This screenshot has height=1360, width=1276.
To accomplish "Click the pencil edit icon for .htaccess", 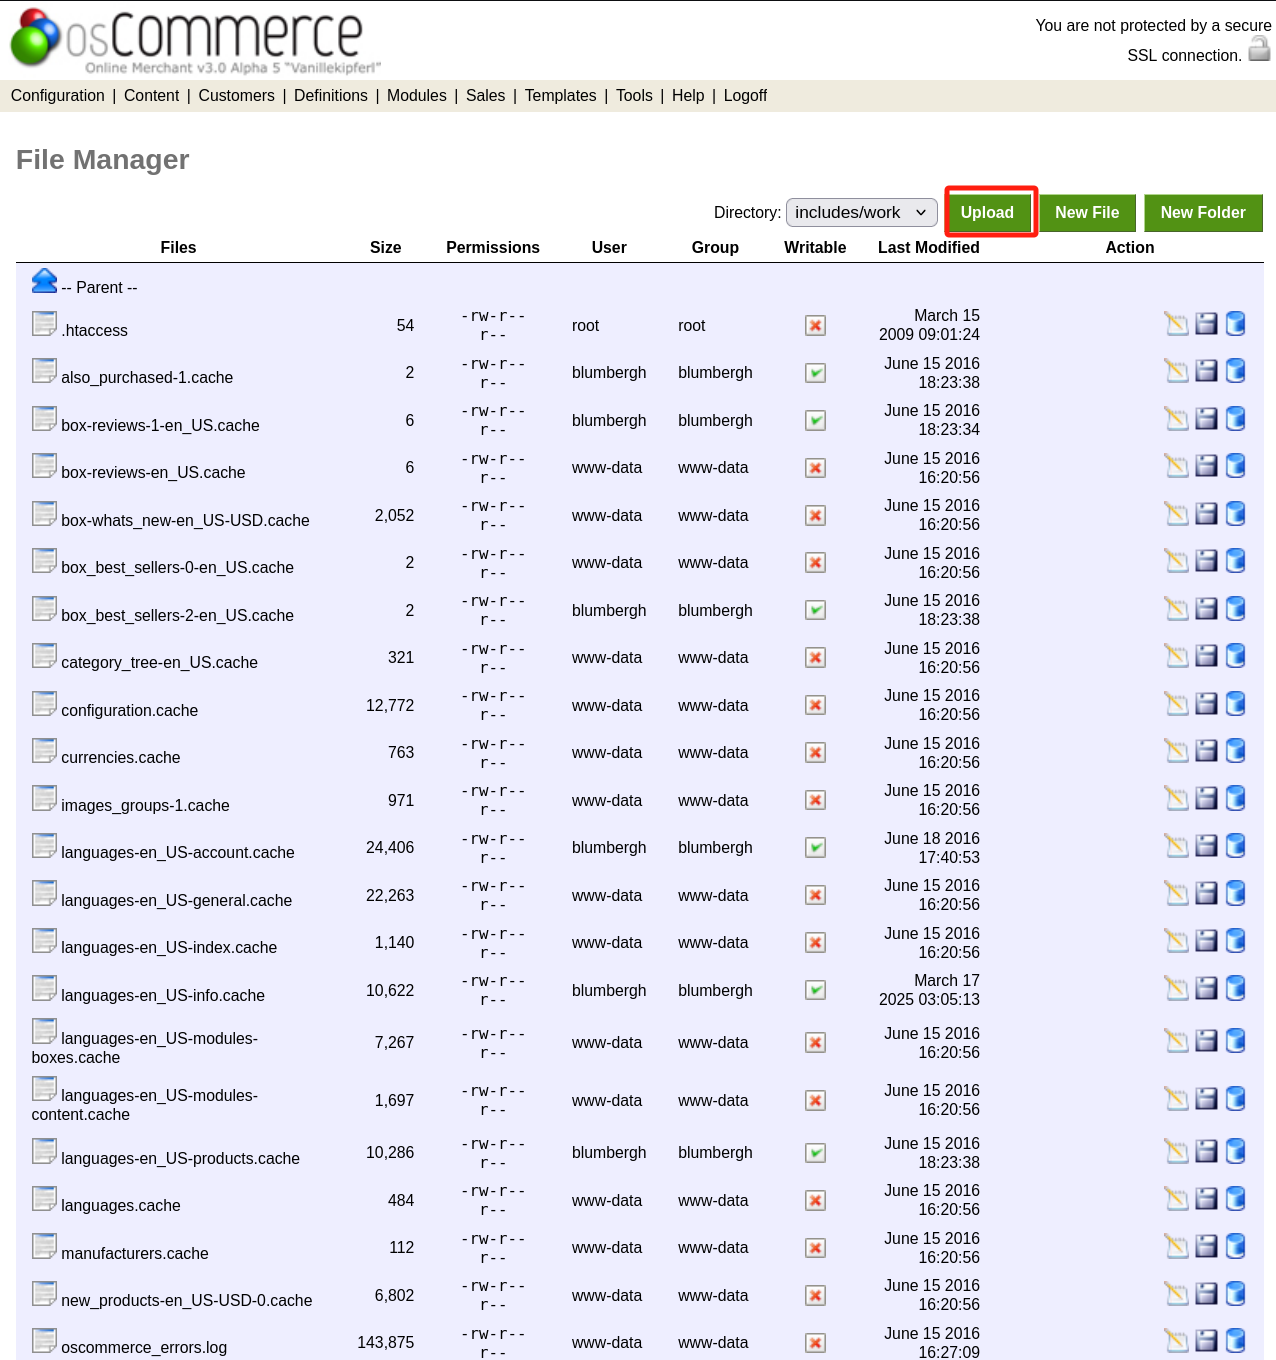I will tap(1177, 324).
